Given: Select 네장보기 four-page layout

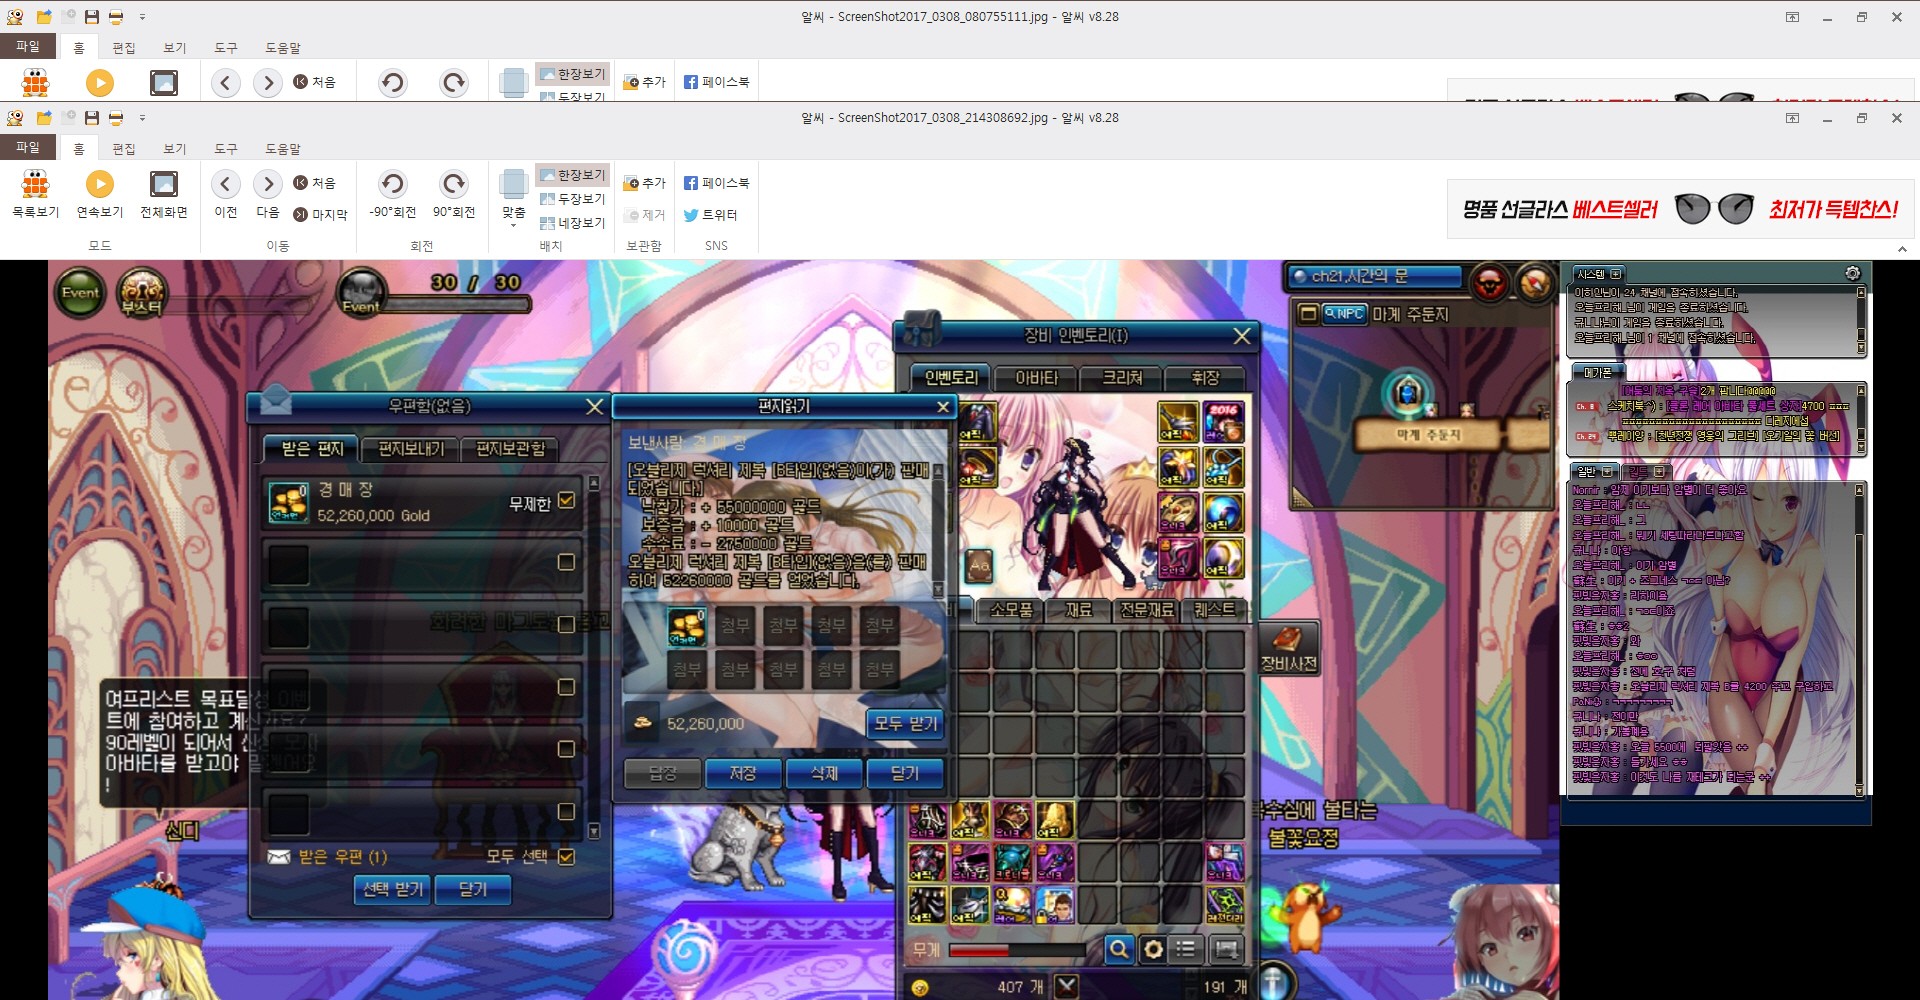Looking at the screenshot, I should [573, 223].
